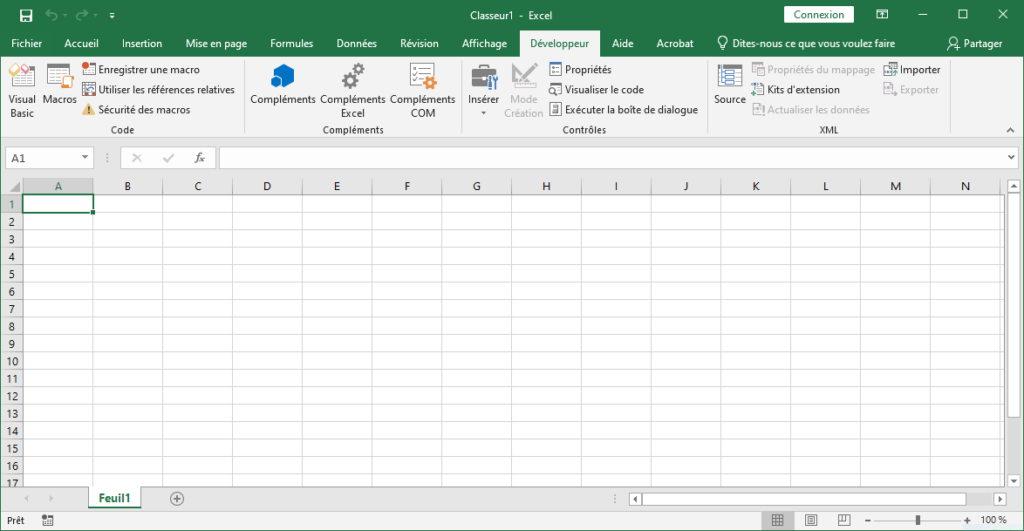Open Customize Quick Access Toolbar dropdown

tap(112, 15)
